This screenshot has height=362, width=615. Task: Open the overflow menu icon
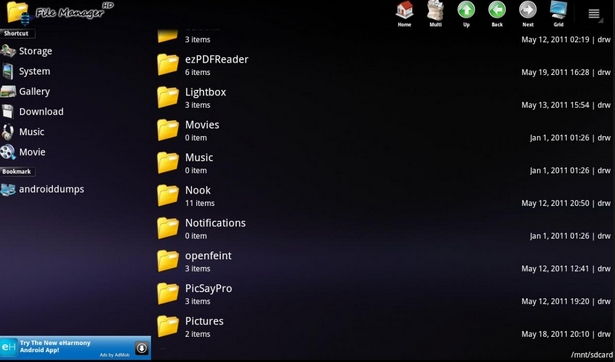594,14
